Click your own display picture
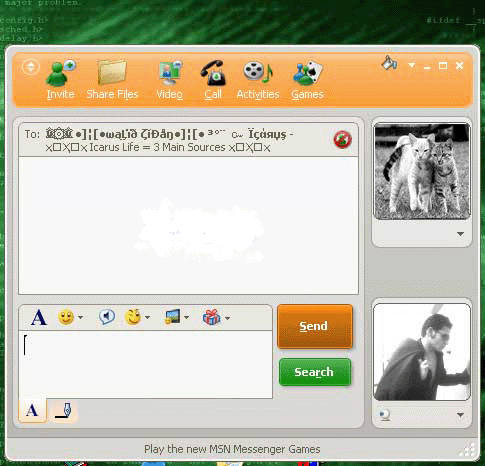The image size is (485, 466). [422, 352]
